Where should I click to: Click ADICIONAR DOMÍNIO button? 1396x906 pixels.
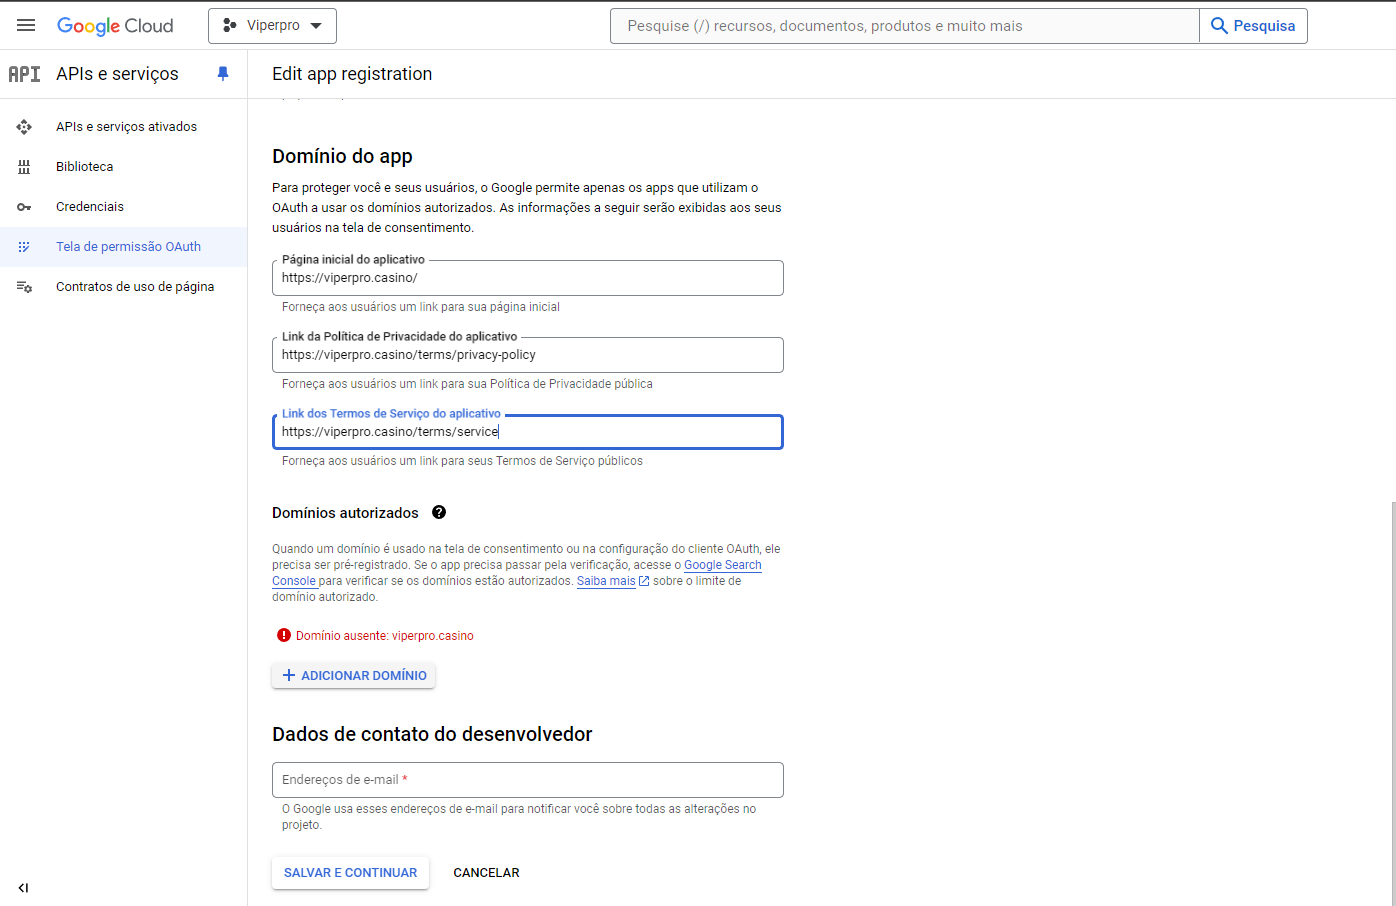click(353, 676)
